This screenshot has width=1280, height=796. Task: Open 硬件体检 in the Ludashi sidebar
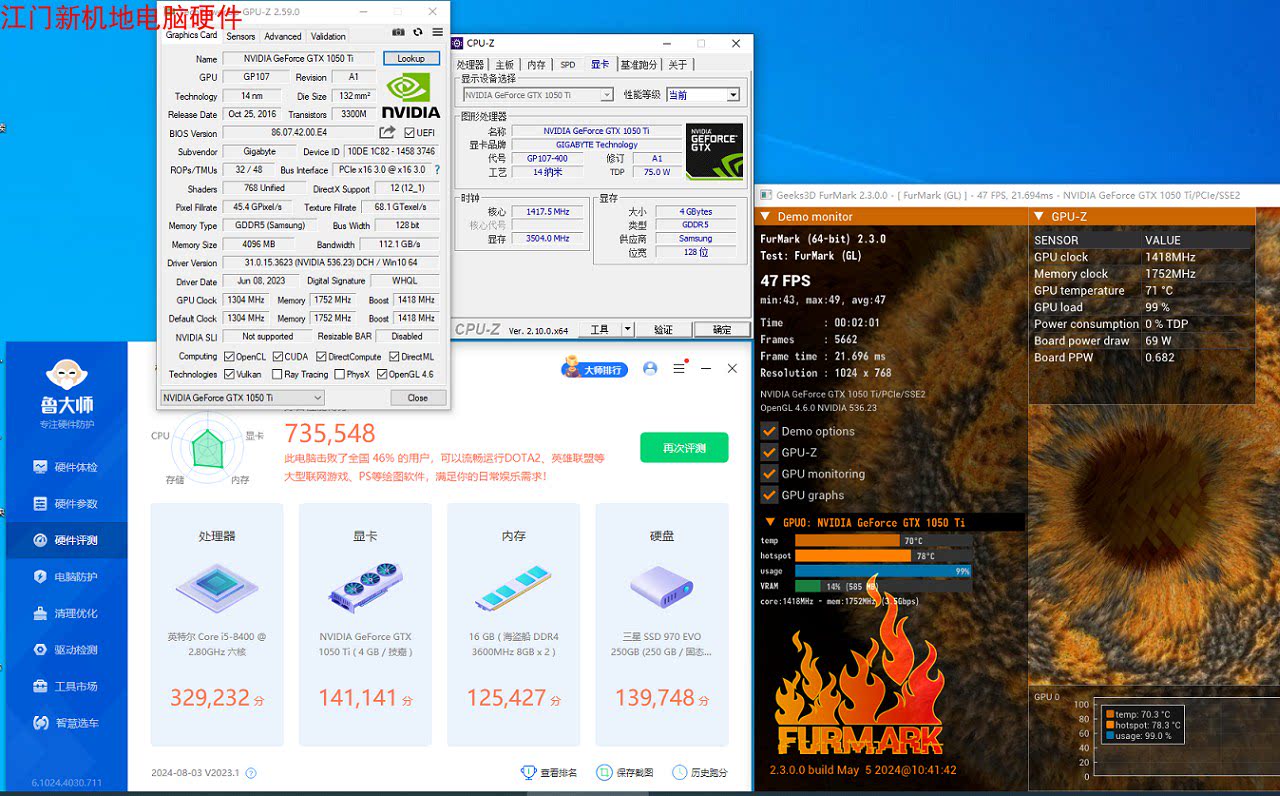tap(66, 467)
